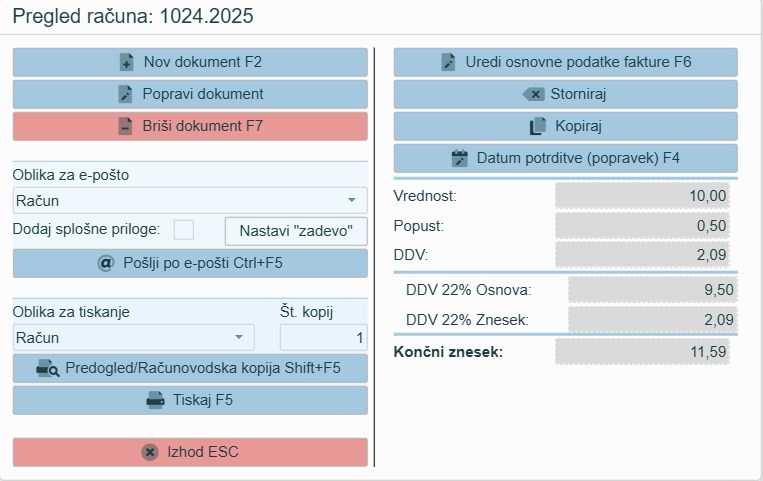
Task: Expand the Oblika za tiskanje dropdown
Action: click(x=239, y=337)
